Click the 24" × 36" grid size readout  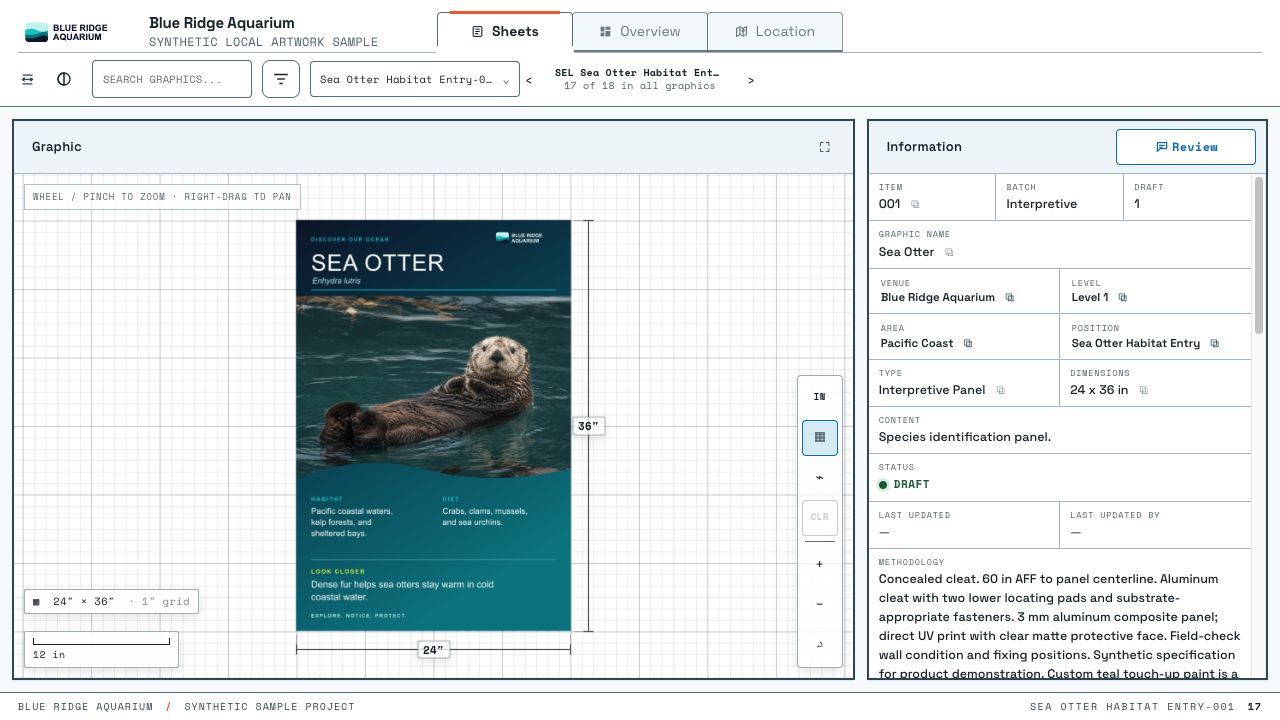pyautogui.click(x=111, y=601)
